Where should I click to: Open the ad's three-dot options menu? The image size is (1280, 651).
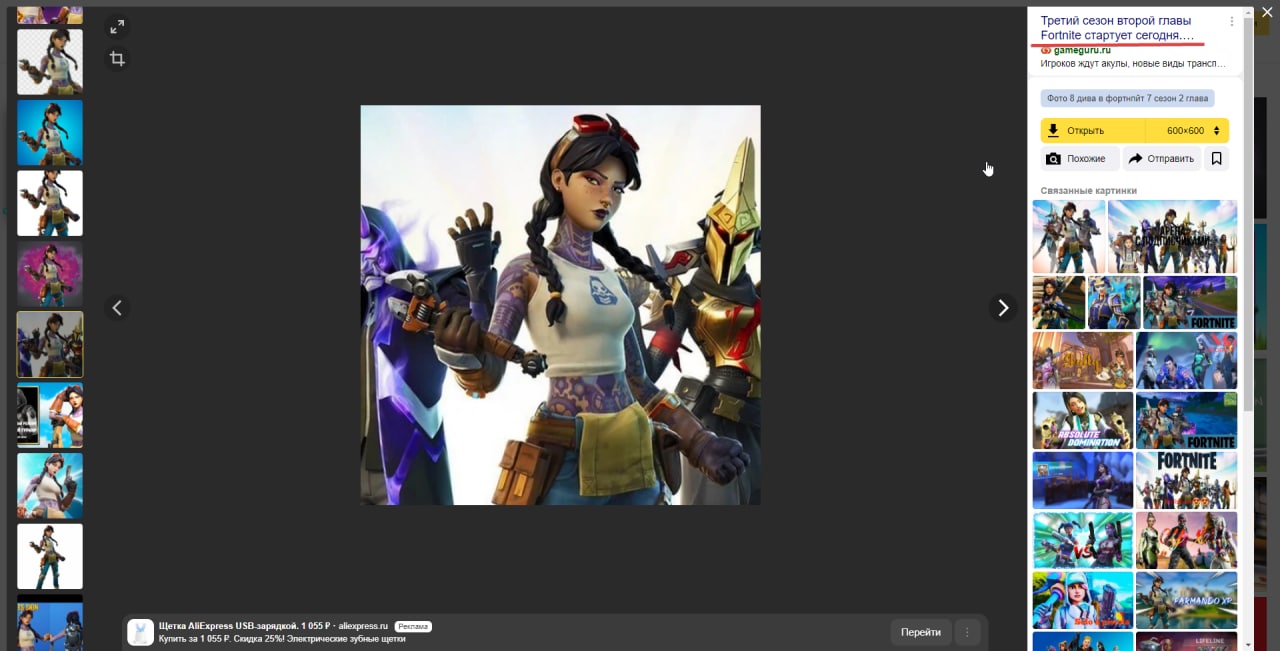966,632
